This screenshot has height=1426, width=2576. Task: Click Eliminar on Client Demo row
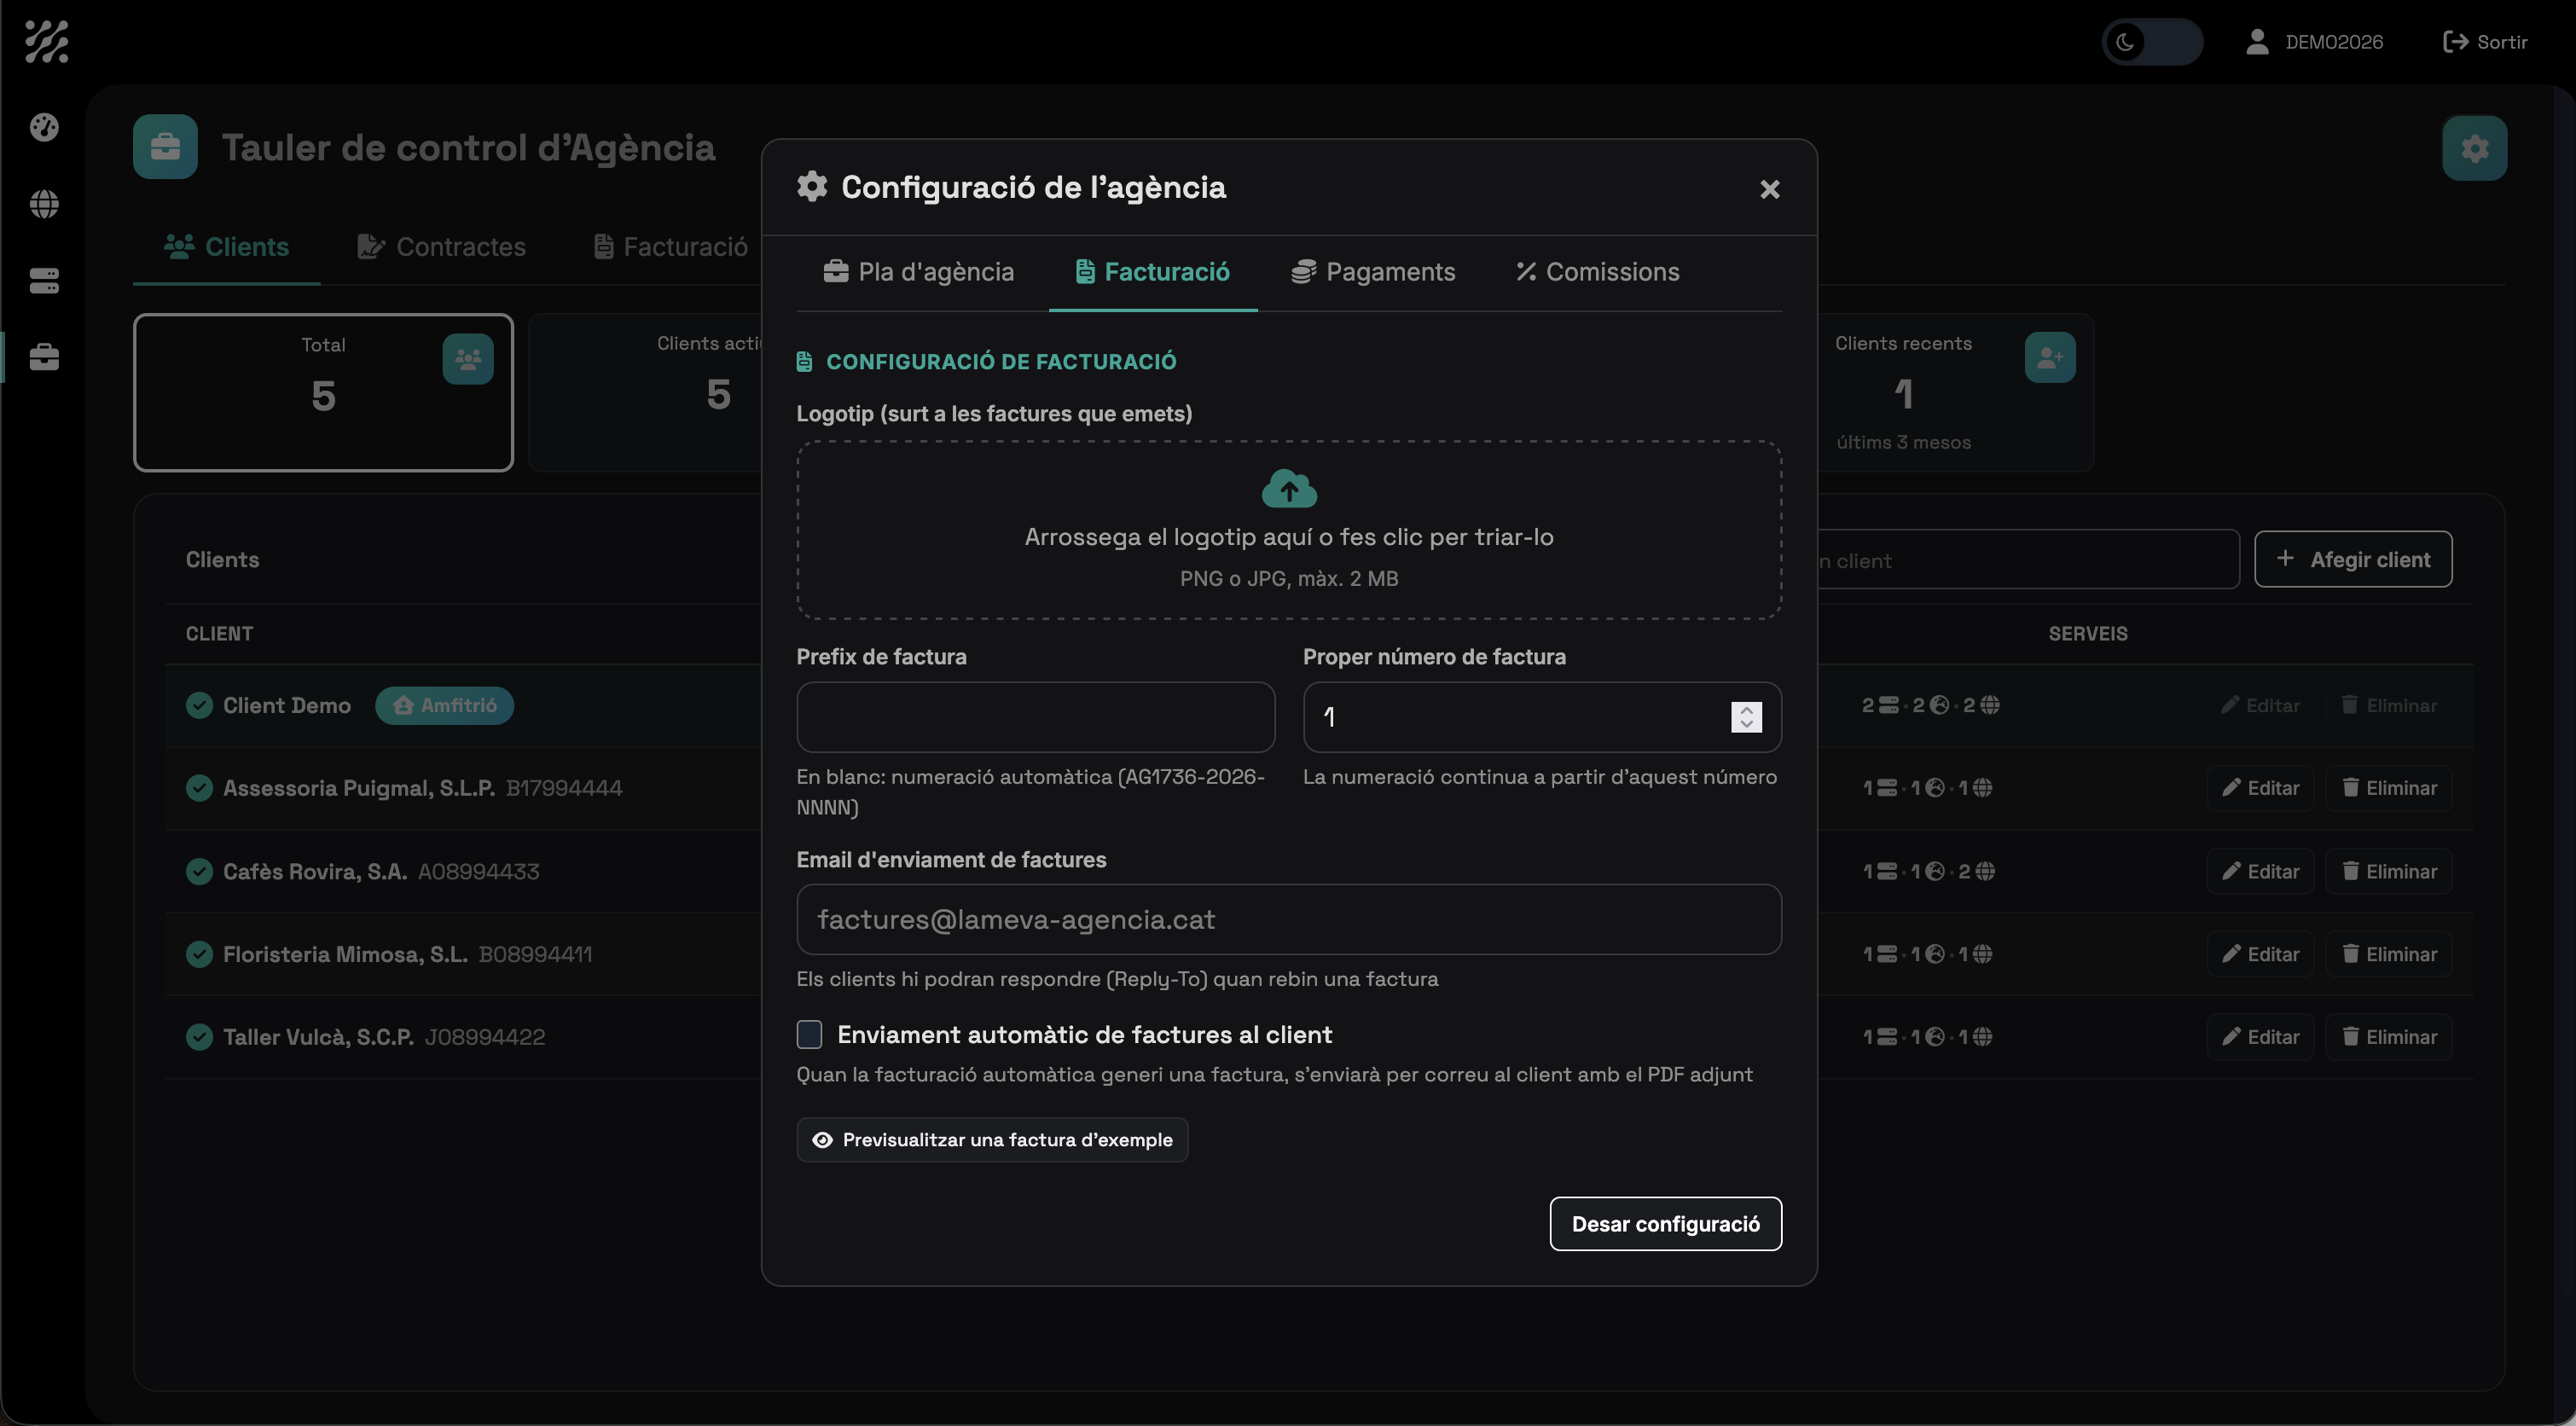tap(2389, 705)
